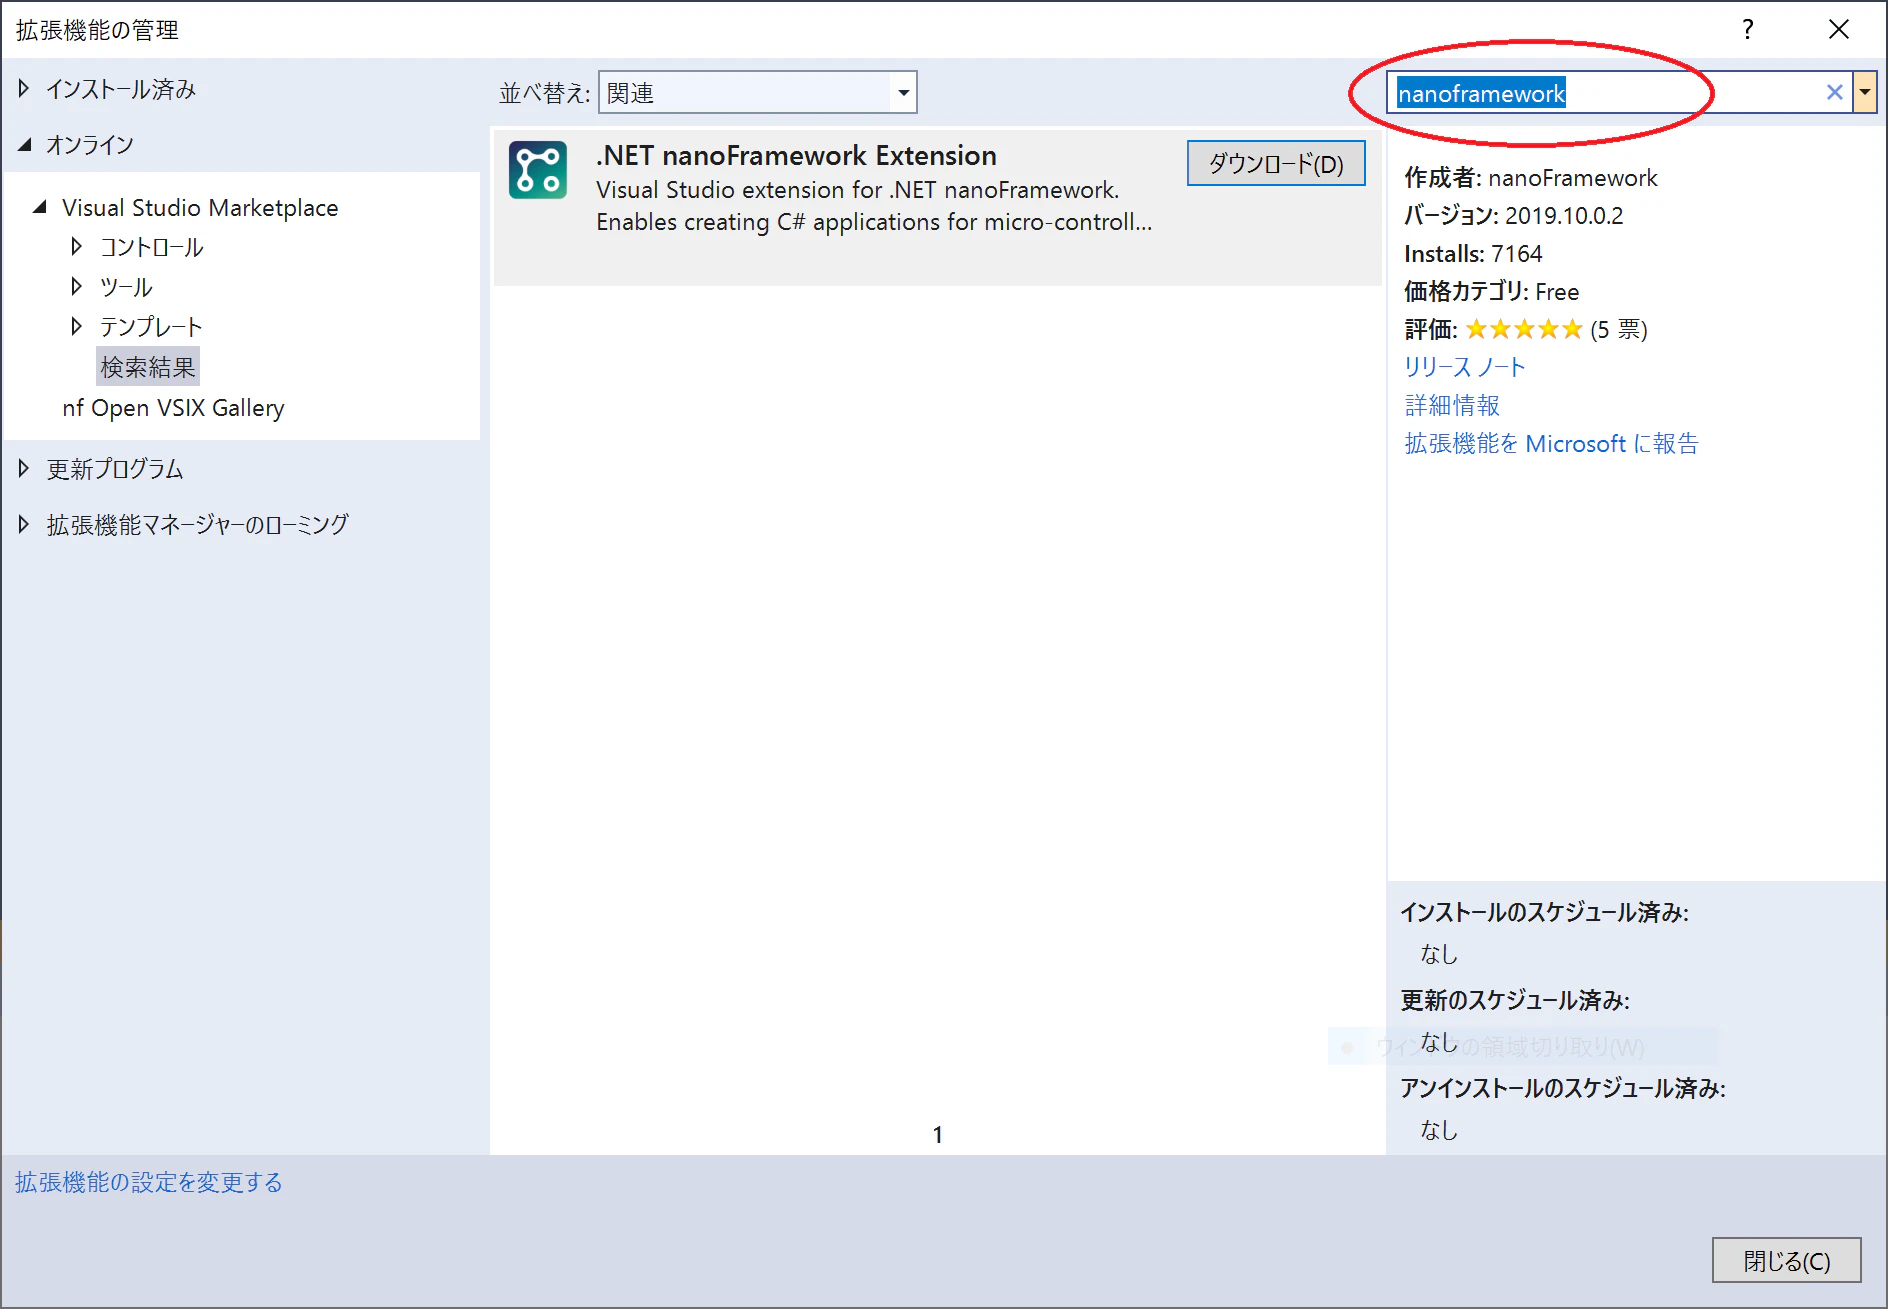Click the page number 1 indicator
Image resolution: width=1888 pixels, height=1309 pixels.
[938, 1134]
